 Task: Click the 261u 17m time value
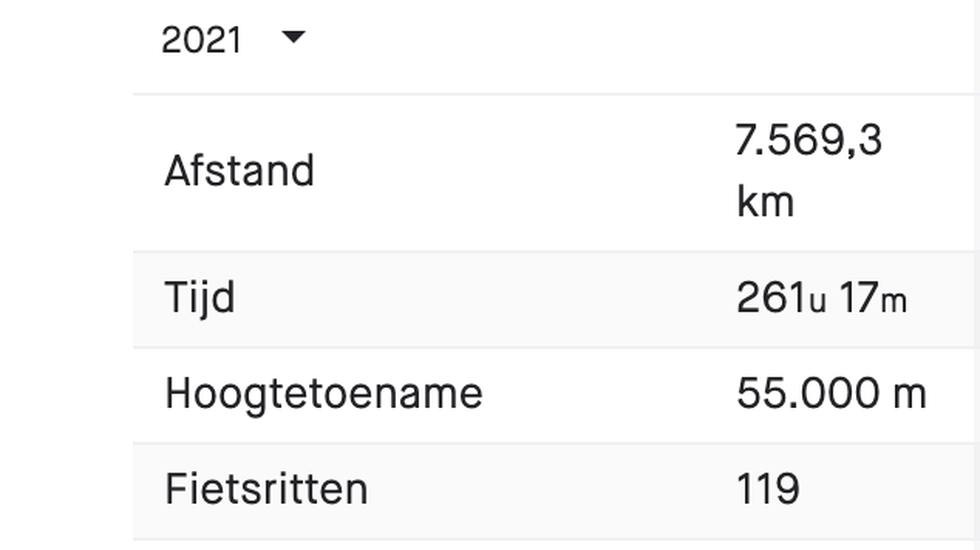(822, 298)
